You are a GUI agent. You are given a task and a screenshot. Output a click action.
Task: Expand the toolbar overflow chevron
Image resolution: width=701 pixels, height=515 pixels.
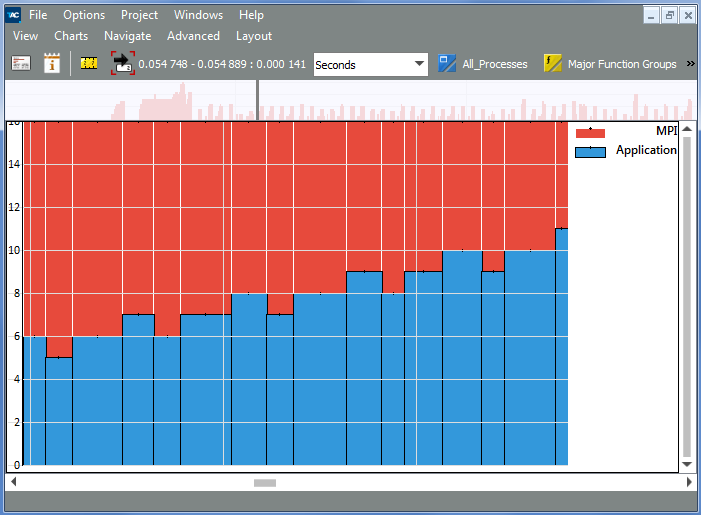pos(689,64)
